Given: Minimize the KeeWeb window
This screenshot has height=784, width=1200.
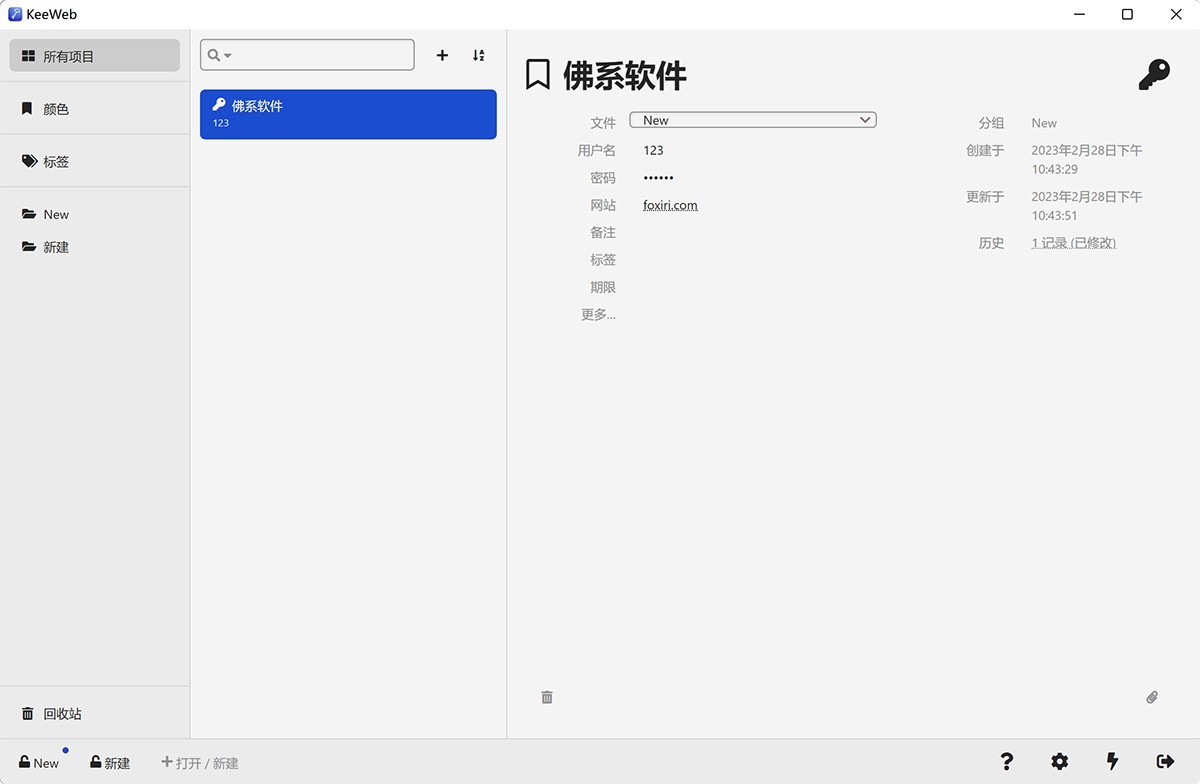Looking at the screenshot, I should [1079, 14].
